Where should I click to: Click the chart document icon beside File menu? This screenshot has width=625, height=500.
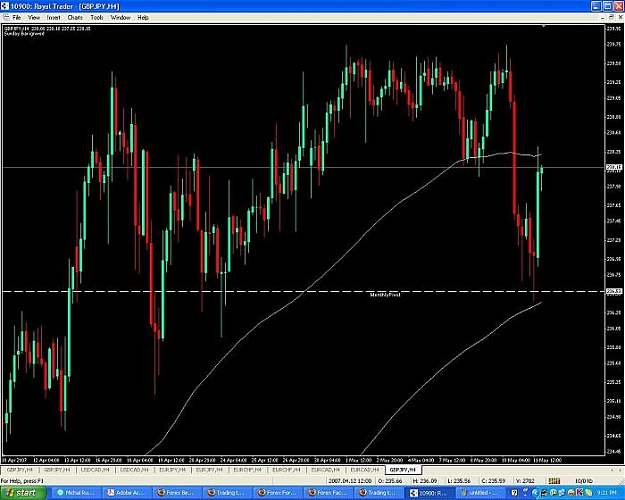coord(6,18)
